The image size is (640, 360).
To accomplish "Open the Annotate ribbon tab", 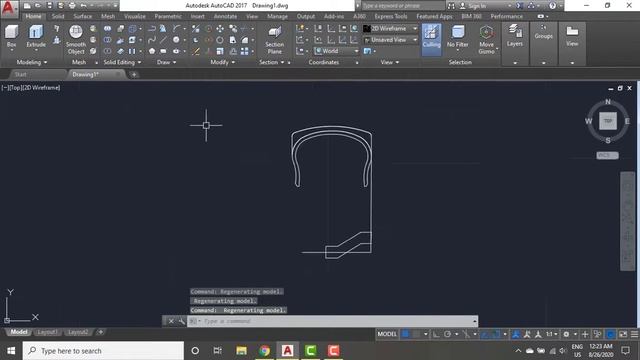I will pos(225,16).
